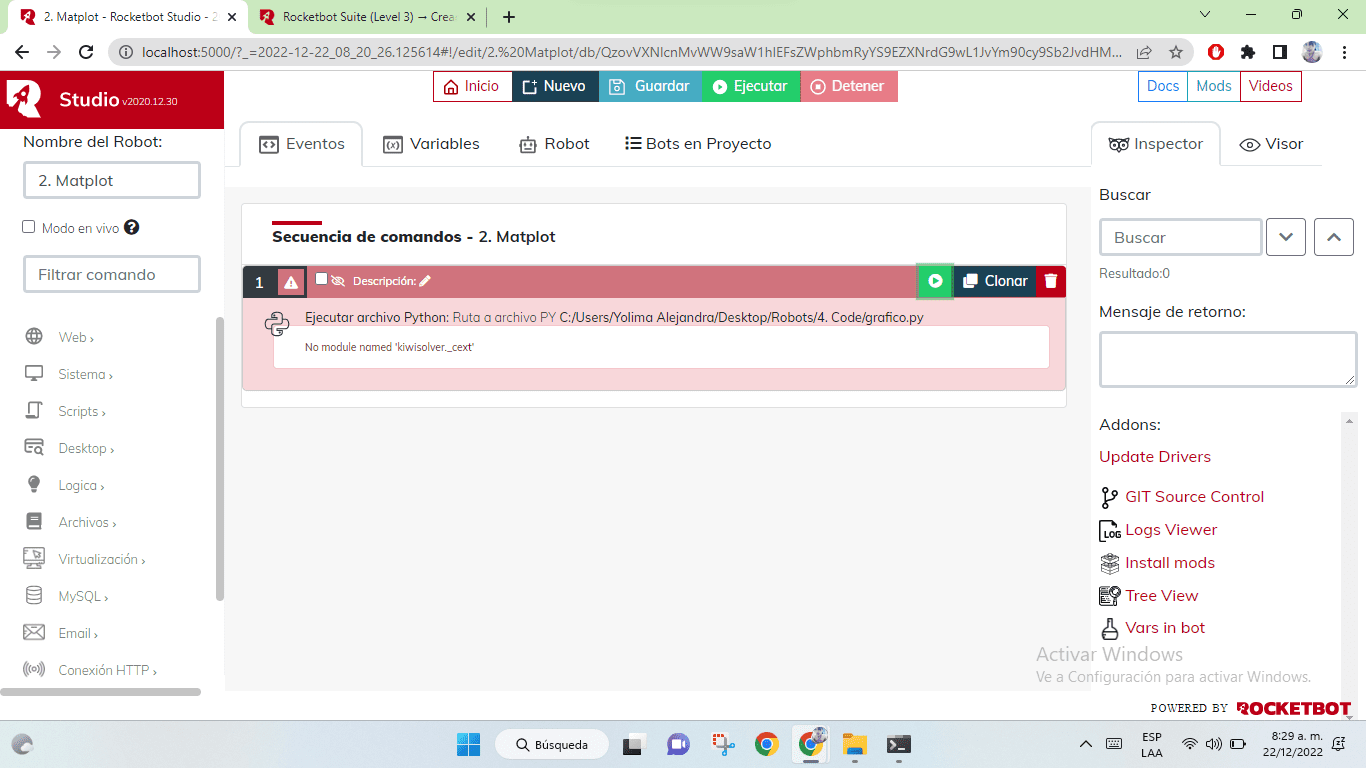Click the red warning icon on command 1
Viewport: 1366px width, 768px height.
tap(291, 282)
